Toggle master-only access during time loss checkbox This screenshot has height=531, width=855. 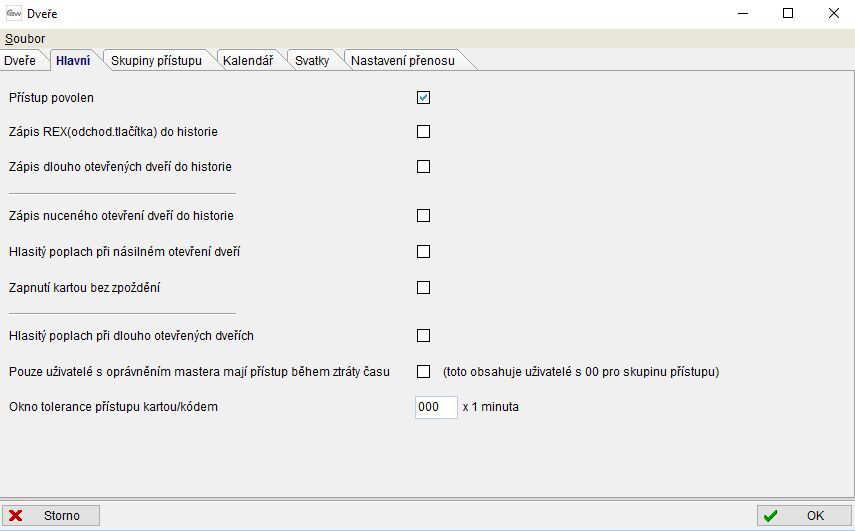tap(423, 372)
